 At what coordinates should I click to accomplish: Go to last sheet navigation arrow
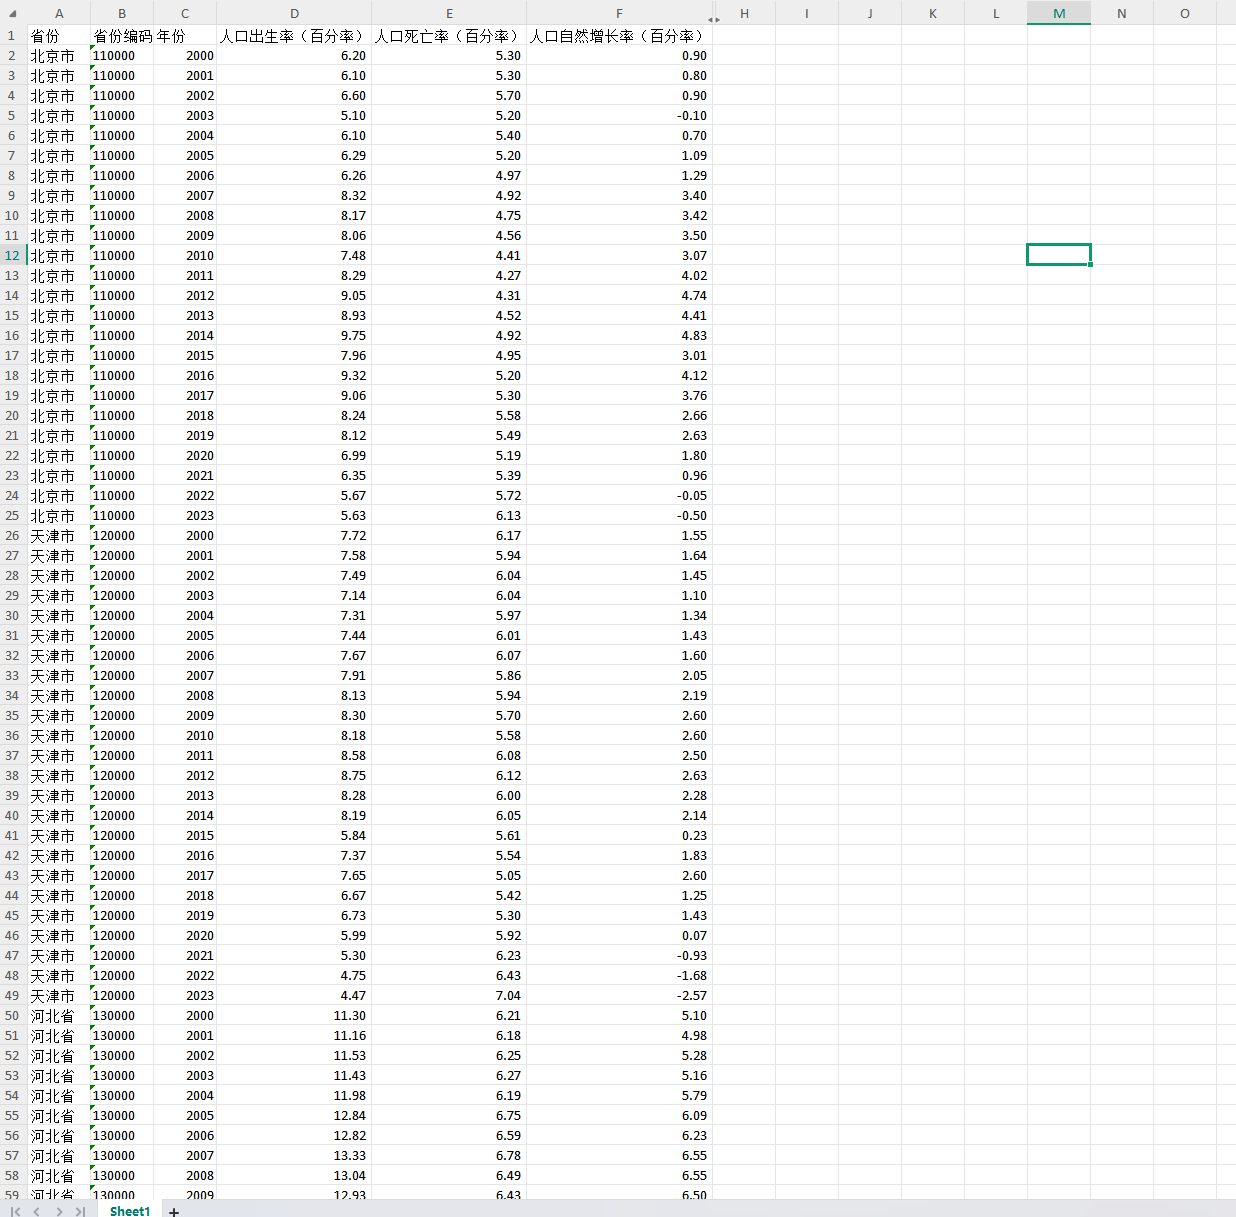pyautogui.click(x=80, y=1211)
